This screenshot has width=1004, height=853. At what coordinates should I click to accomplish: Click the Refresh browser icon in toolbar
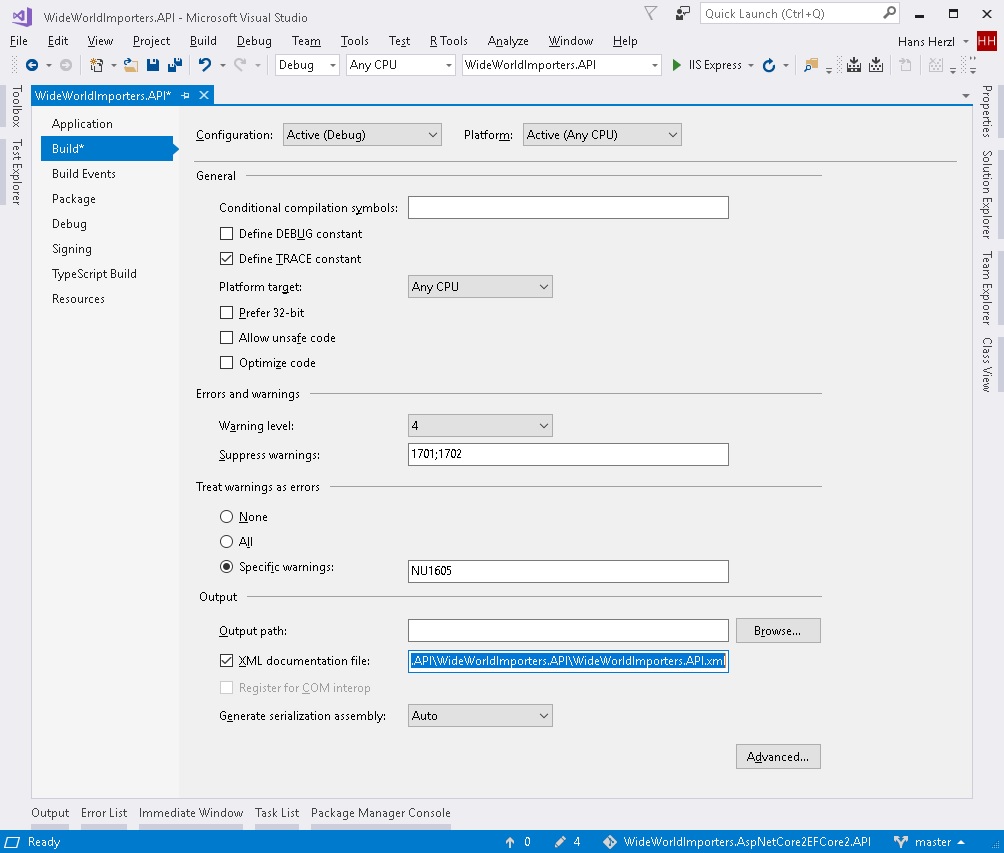(x=768, y=65)
